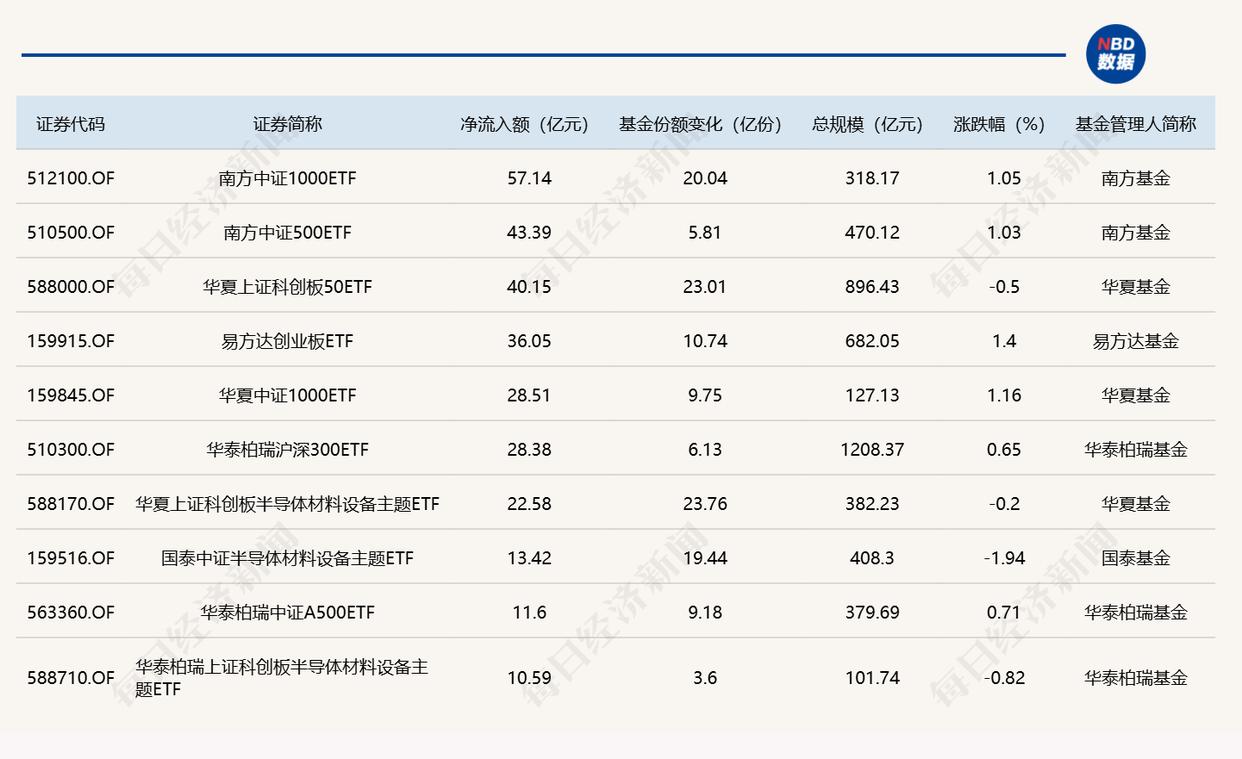
Task: Click the NBD数据 logo icon
Action: click(1115, 54)
